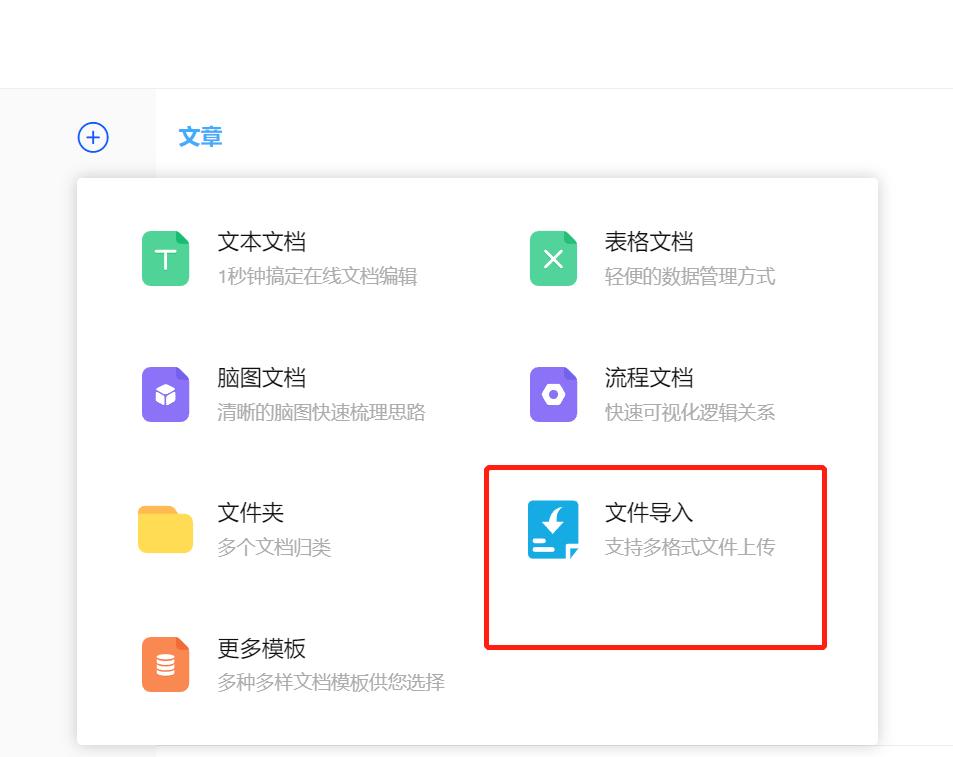This screenshot has height=757, width=953.
Task: Click text 支持多格式文件上传
Action: point(690,547)
